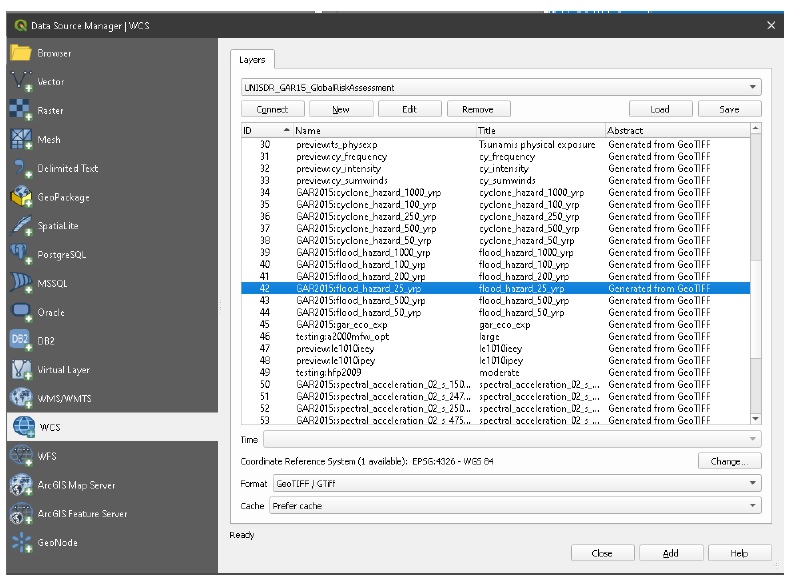This screenshot has width=790, height=587.
Task: Click the Add button
Action: 671,553
